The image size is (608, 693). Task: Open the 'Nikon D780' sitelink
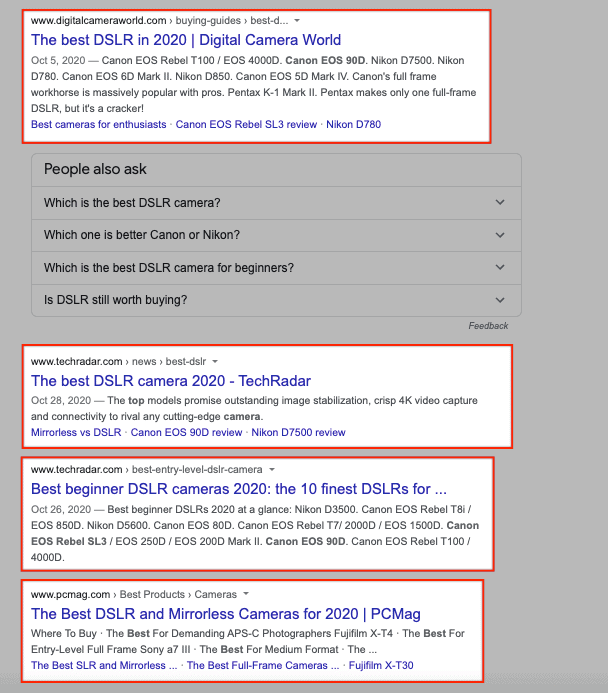click(x=354, y=125)
